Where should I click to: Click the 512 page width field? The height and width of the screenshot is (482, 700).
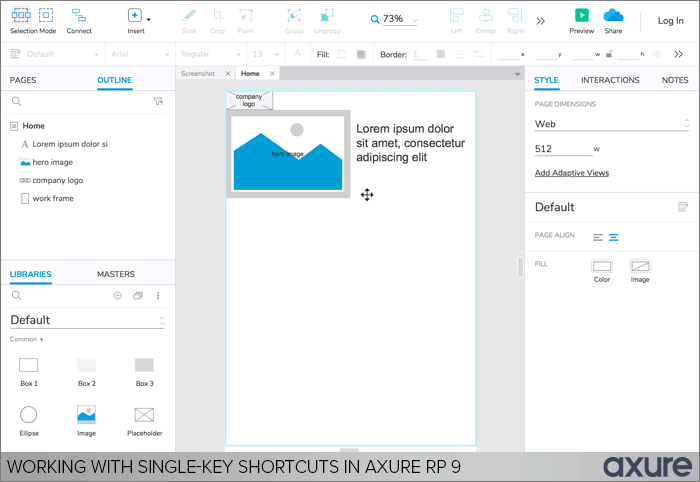[x=563, y=149]
